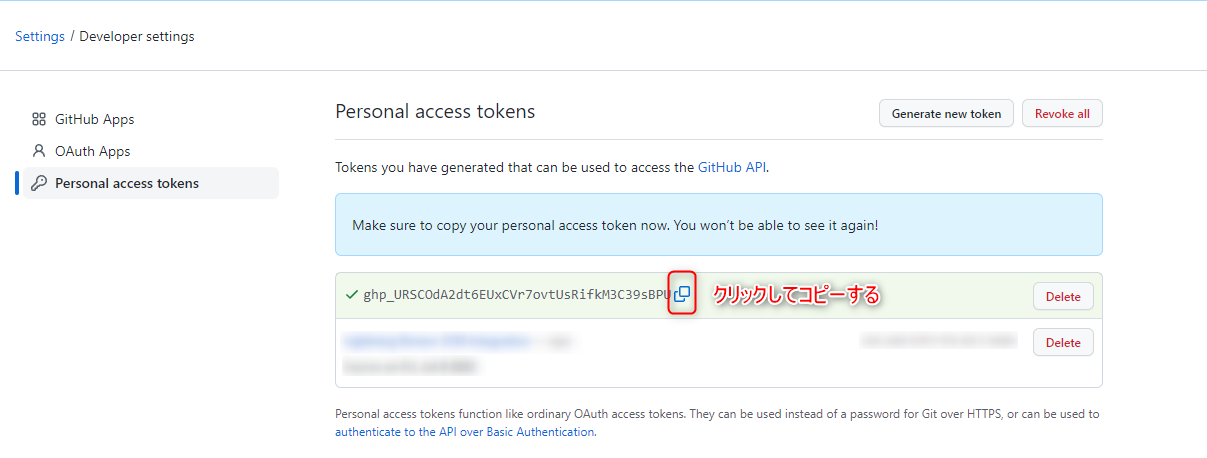Go to the OAuth Apps sidebar item
Screen dimensions: 1207x458
pos(92,151)
